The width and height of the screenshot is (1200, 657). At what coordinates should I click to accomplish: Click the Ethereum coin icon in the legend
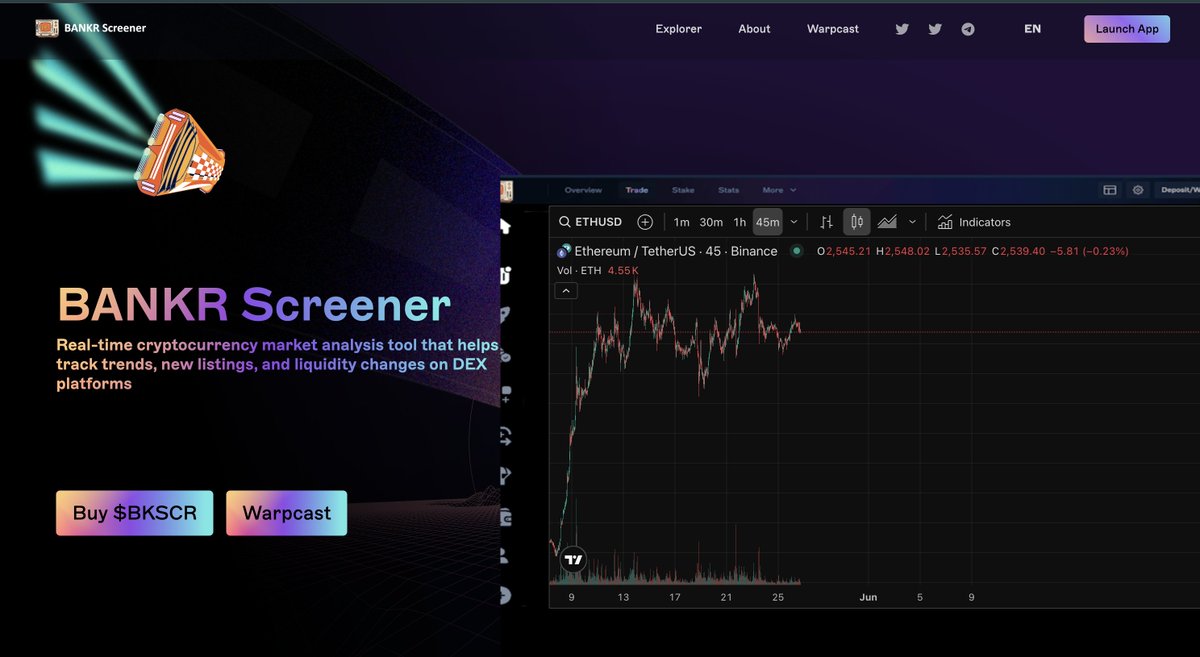point(565,251)
